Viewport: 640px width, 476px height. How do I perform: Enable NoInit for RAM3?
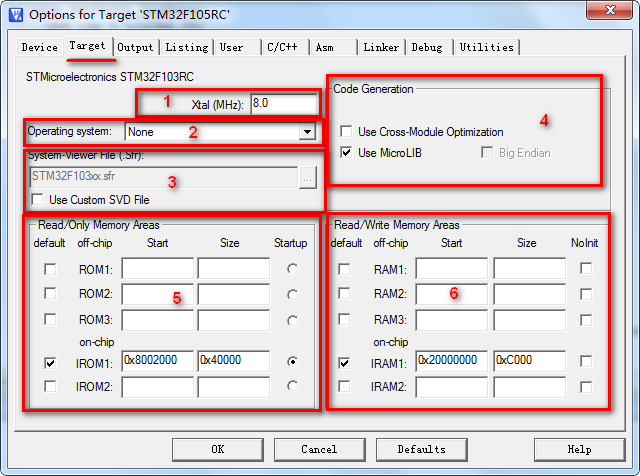click(x=586, y=320)
